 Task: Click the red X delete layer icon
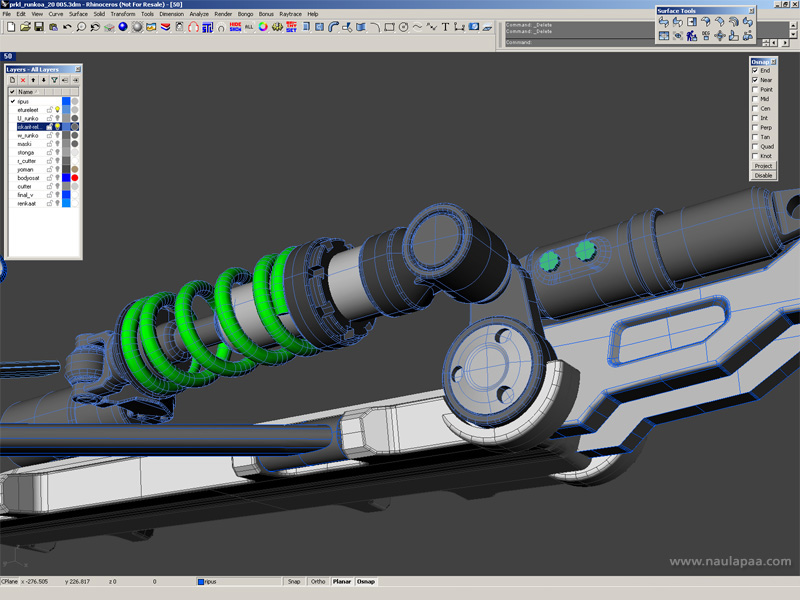(23, 80)
